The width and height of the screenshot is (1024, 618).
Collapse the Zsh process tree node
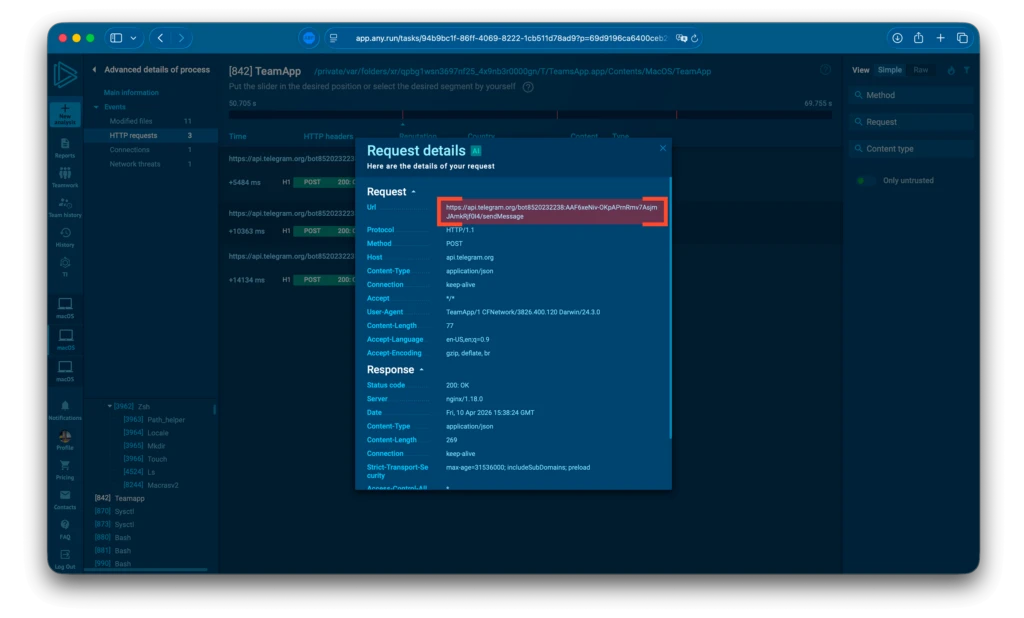[x=110, y=407]
